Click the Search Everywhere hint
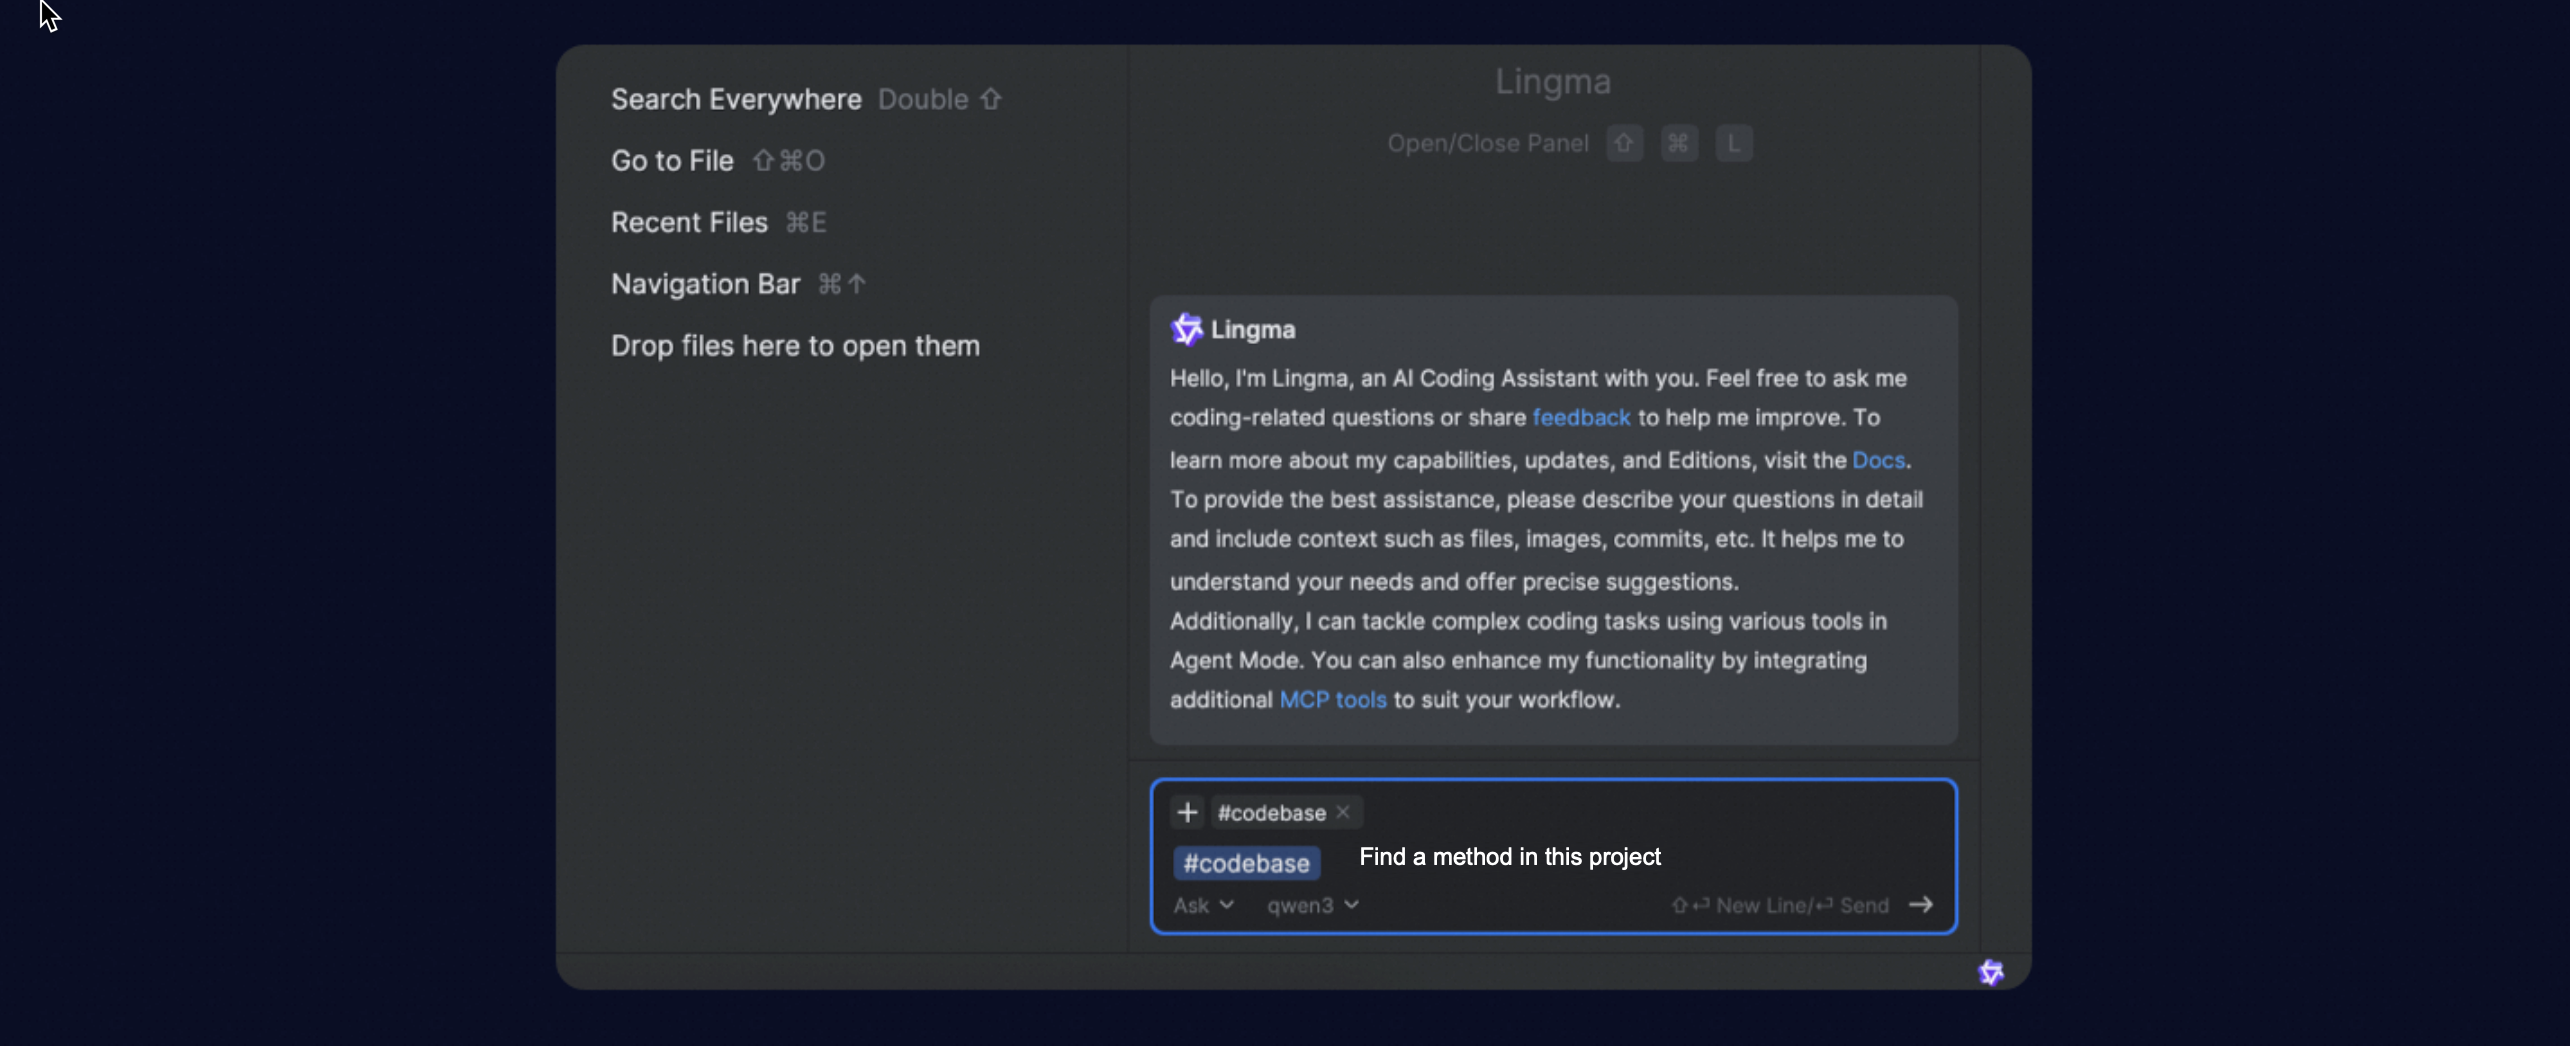This screenshot has width=2570, height=1046. pyautogui.click(x=806, y=99)
